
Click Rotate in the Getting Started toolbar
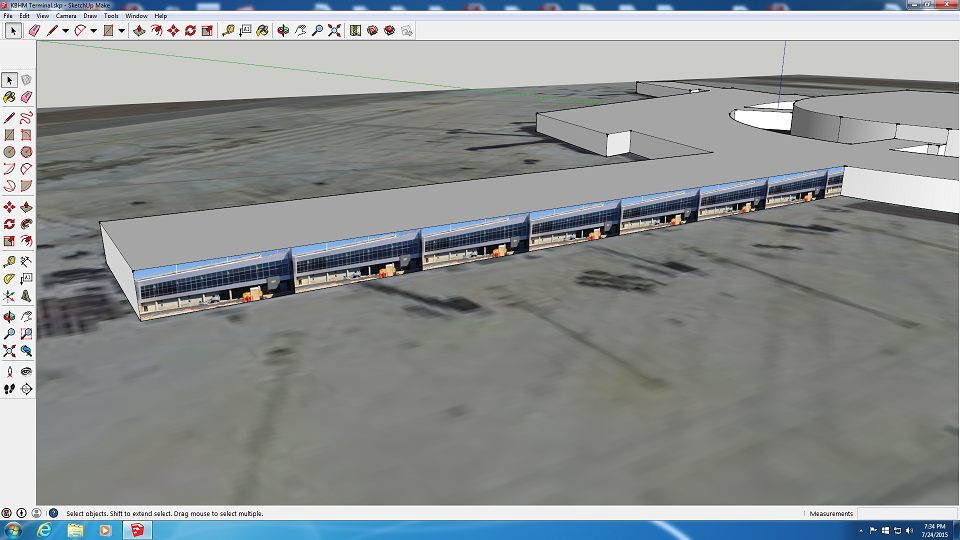[x=190, y=31]
